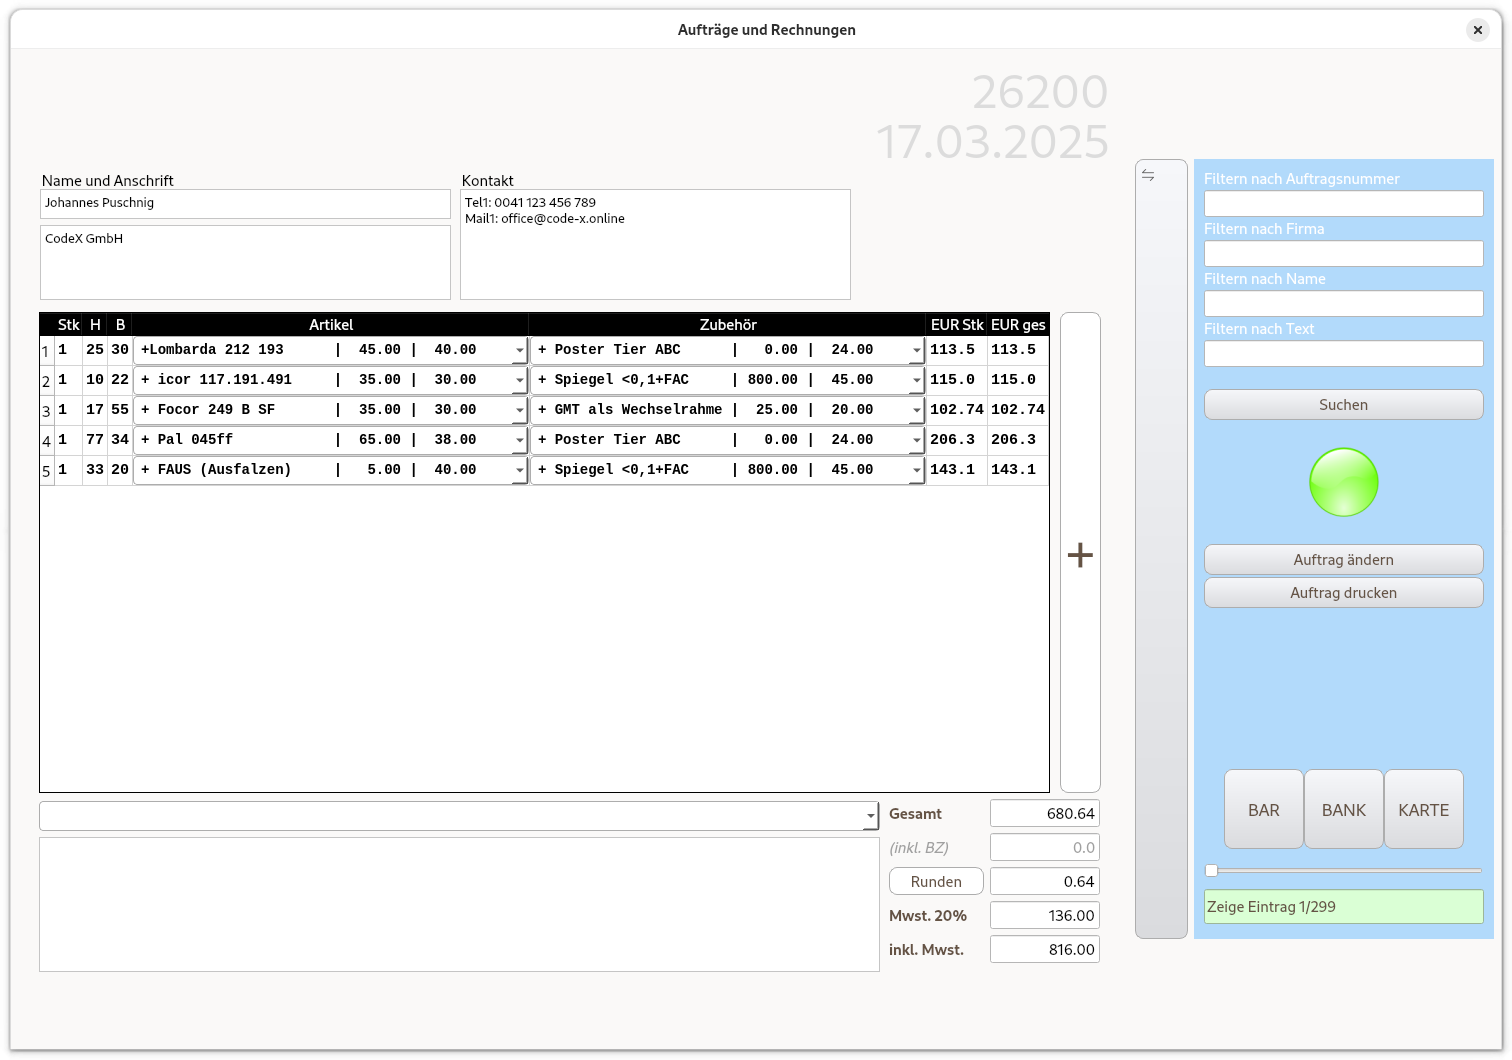
Task: Open the empty combo box above notes
Action: [x=870, y=816]
